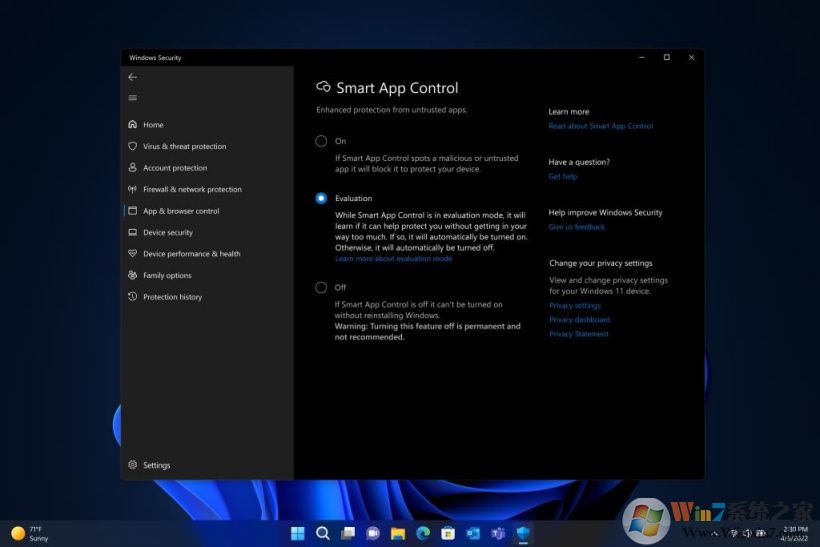The image size is (820, 547).
Task: Go to App & browser control
Action: (x=180, y=211)
